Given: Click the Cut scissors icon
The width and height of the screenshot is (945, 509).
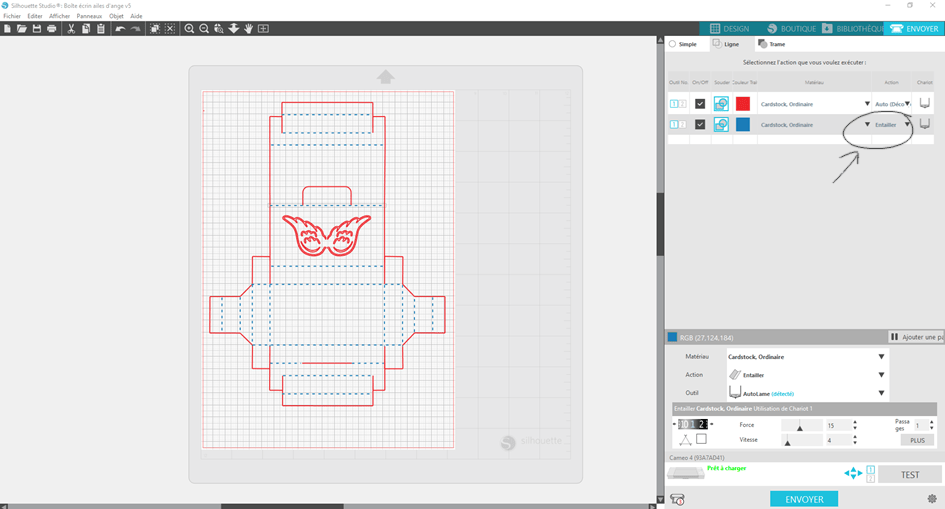Looking at the screenshot, I should 71,29.
